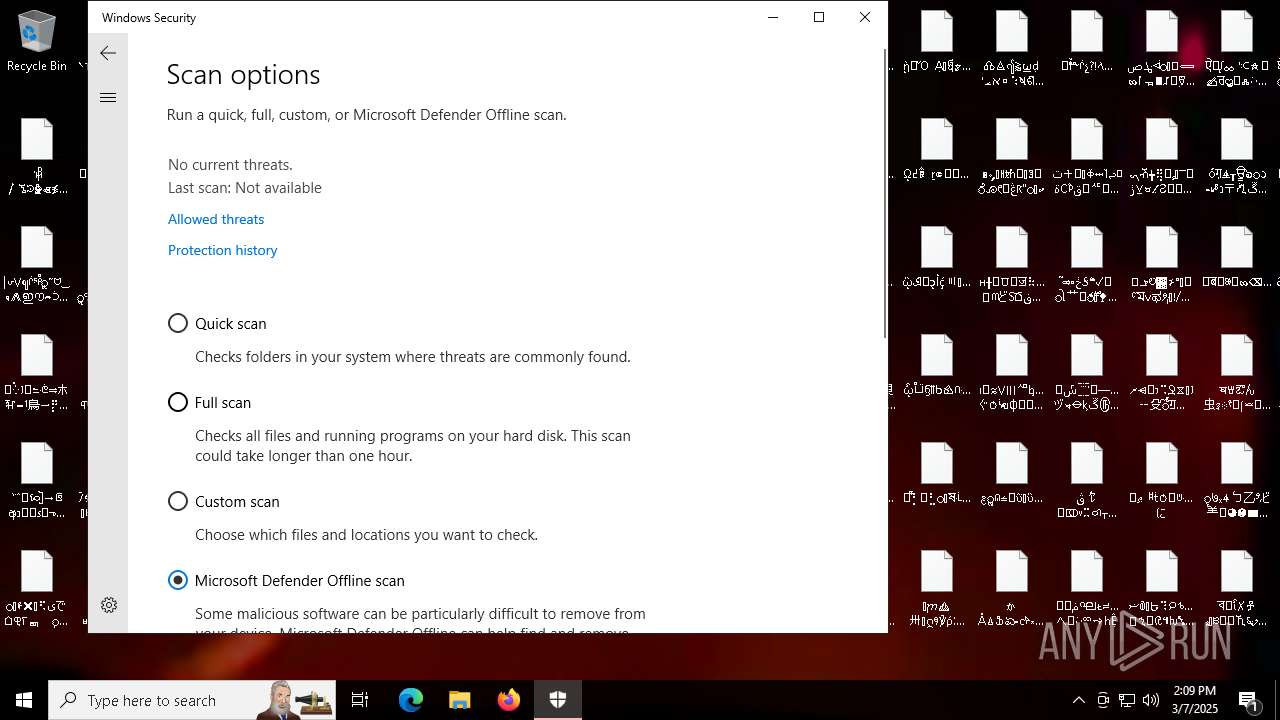1280x720 pixels.
Task: Click the Windows Security vertical scrollbar
Action: pos(884,193)
